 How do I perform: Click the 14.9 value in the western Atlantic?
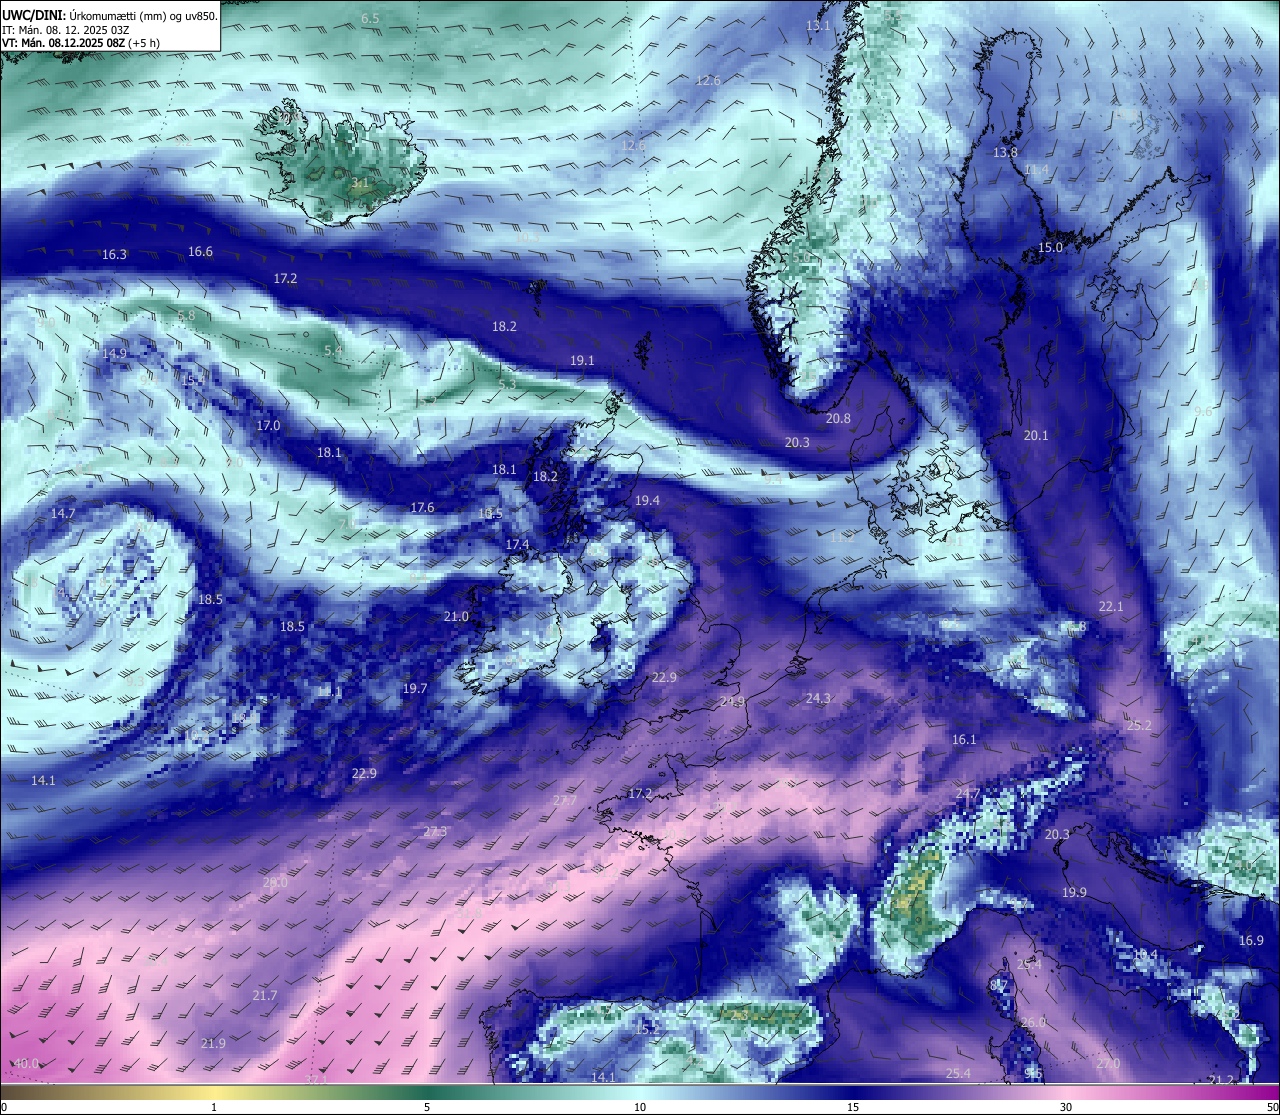coord(115,354)
